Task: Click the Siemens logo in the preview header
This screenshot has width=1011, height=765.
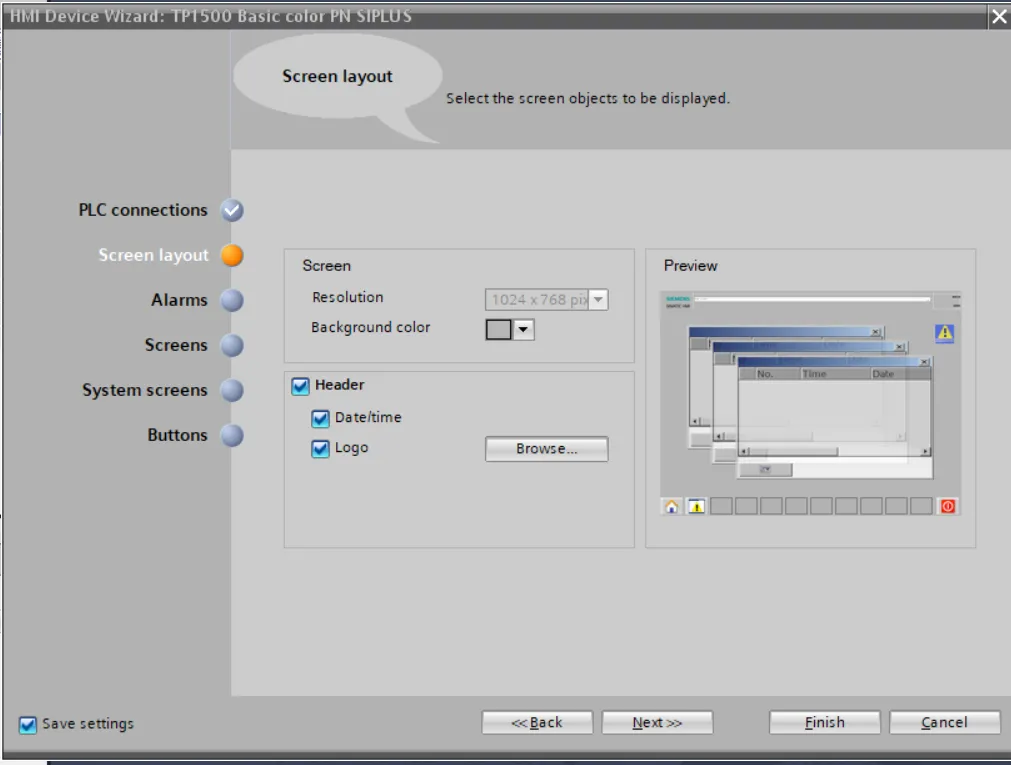Action: pyautogui.click(x=678, y=297)
